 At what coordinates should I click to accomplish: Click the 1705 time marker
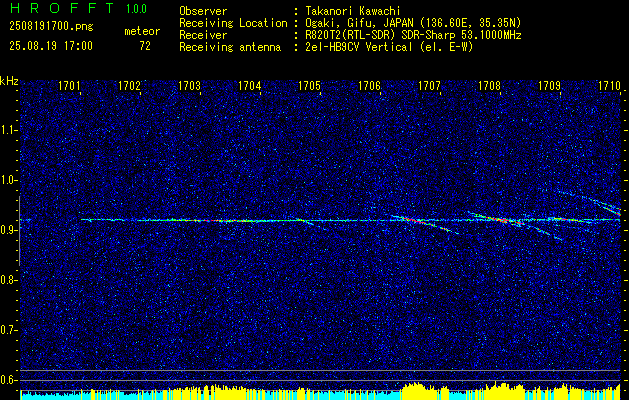tap(310, 85)
